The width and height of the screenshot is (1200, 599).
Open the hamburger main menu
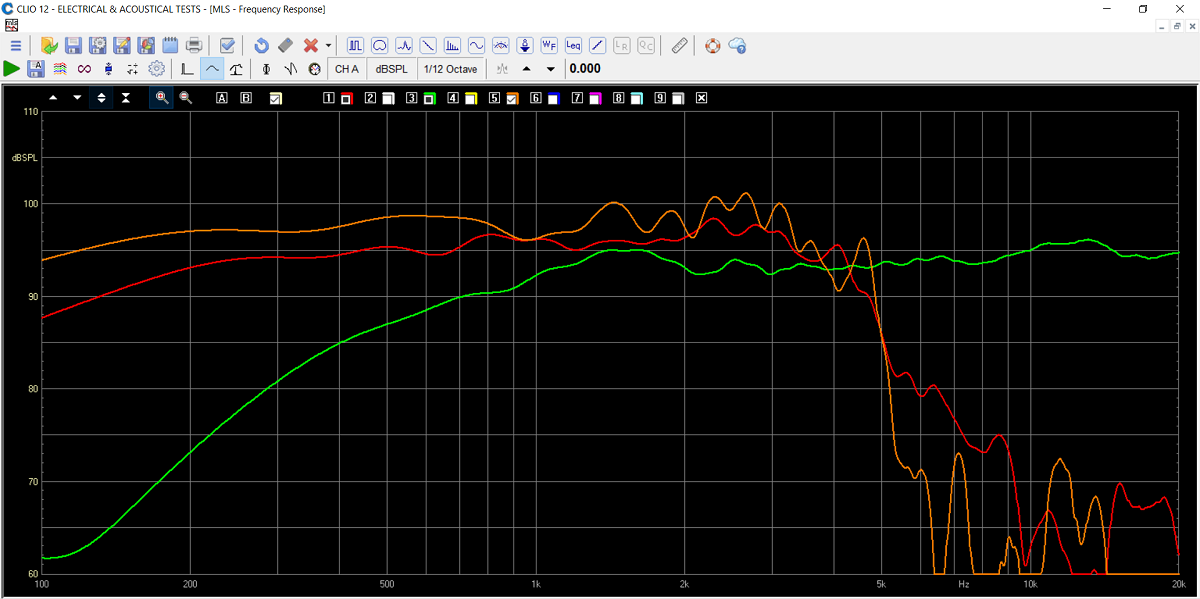(15, 46)
